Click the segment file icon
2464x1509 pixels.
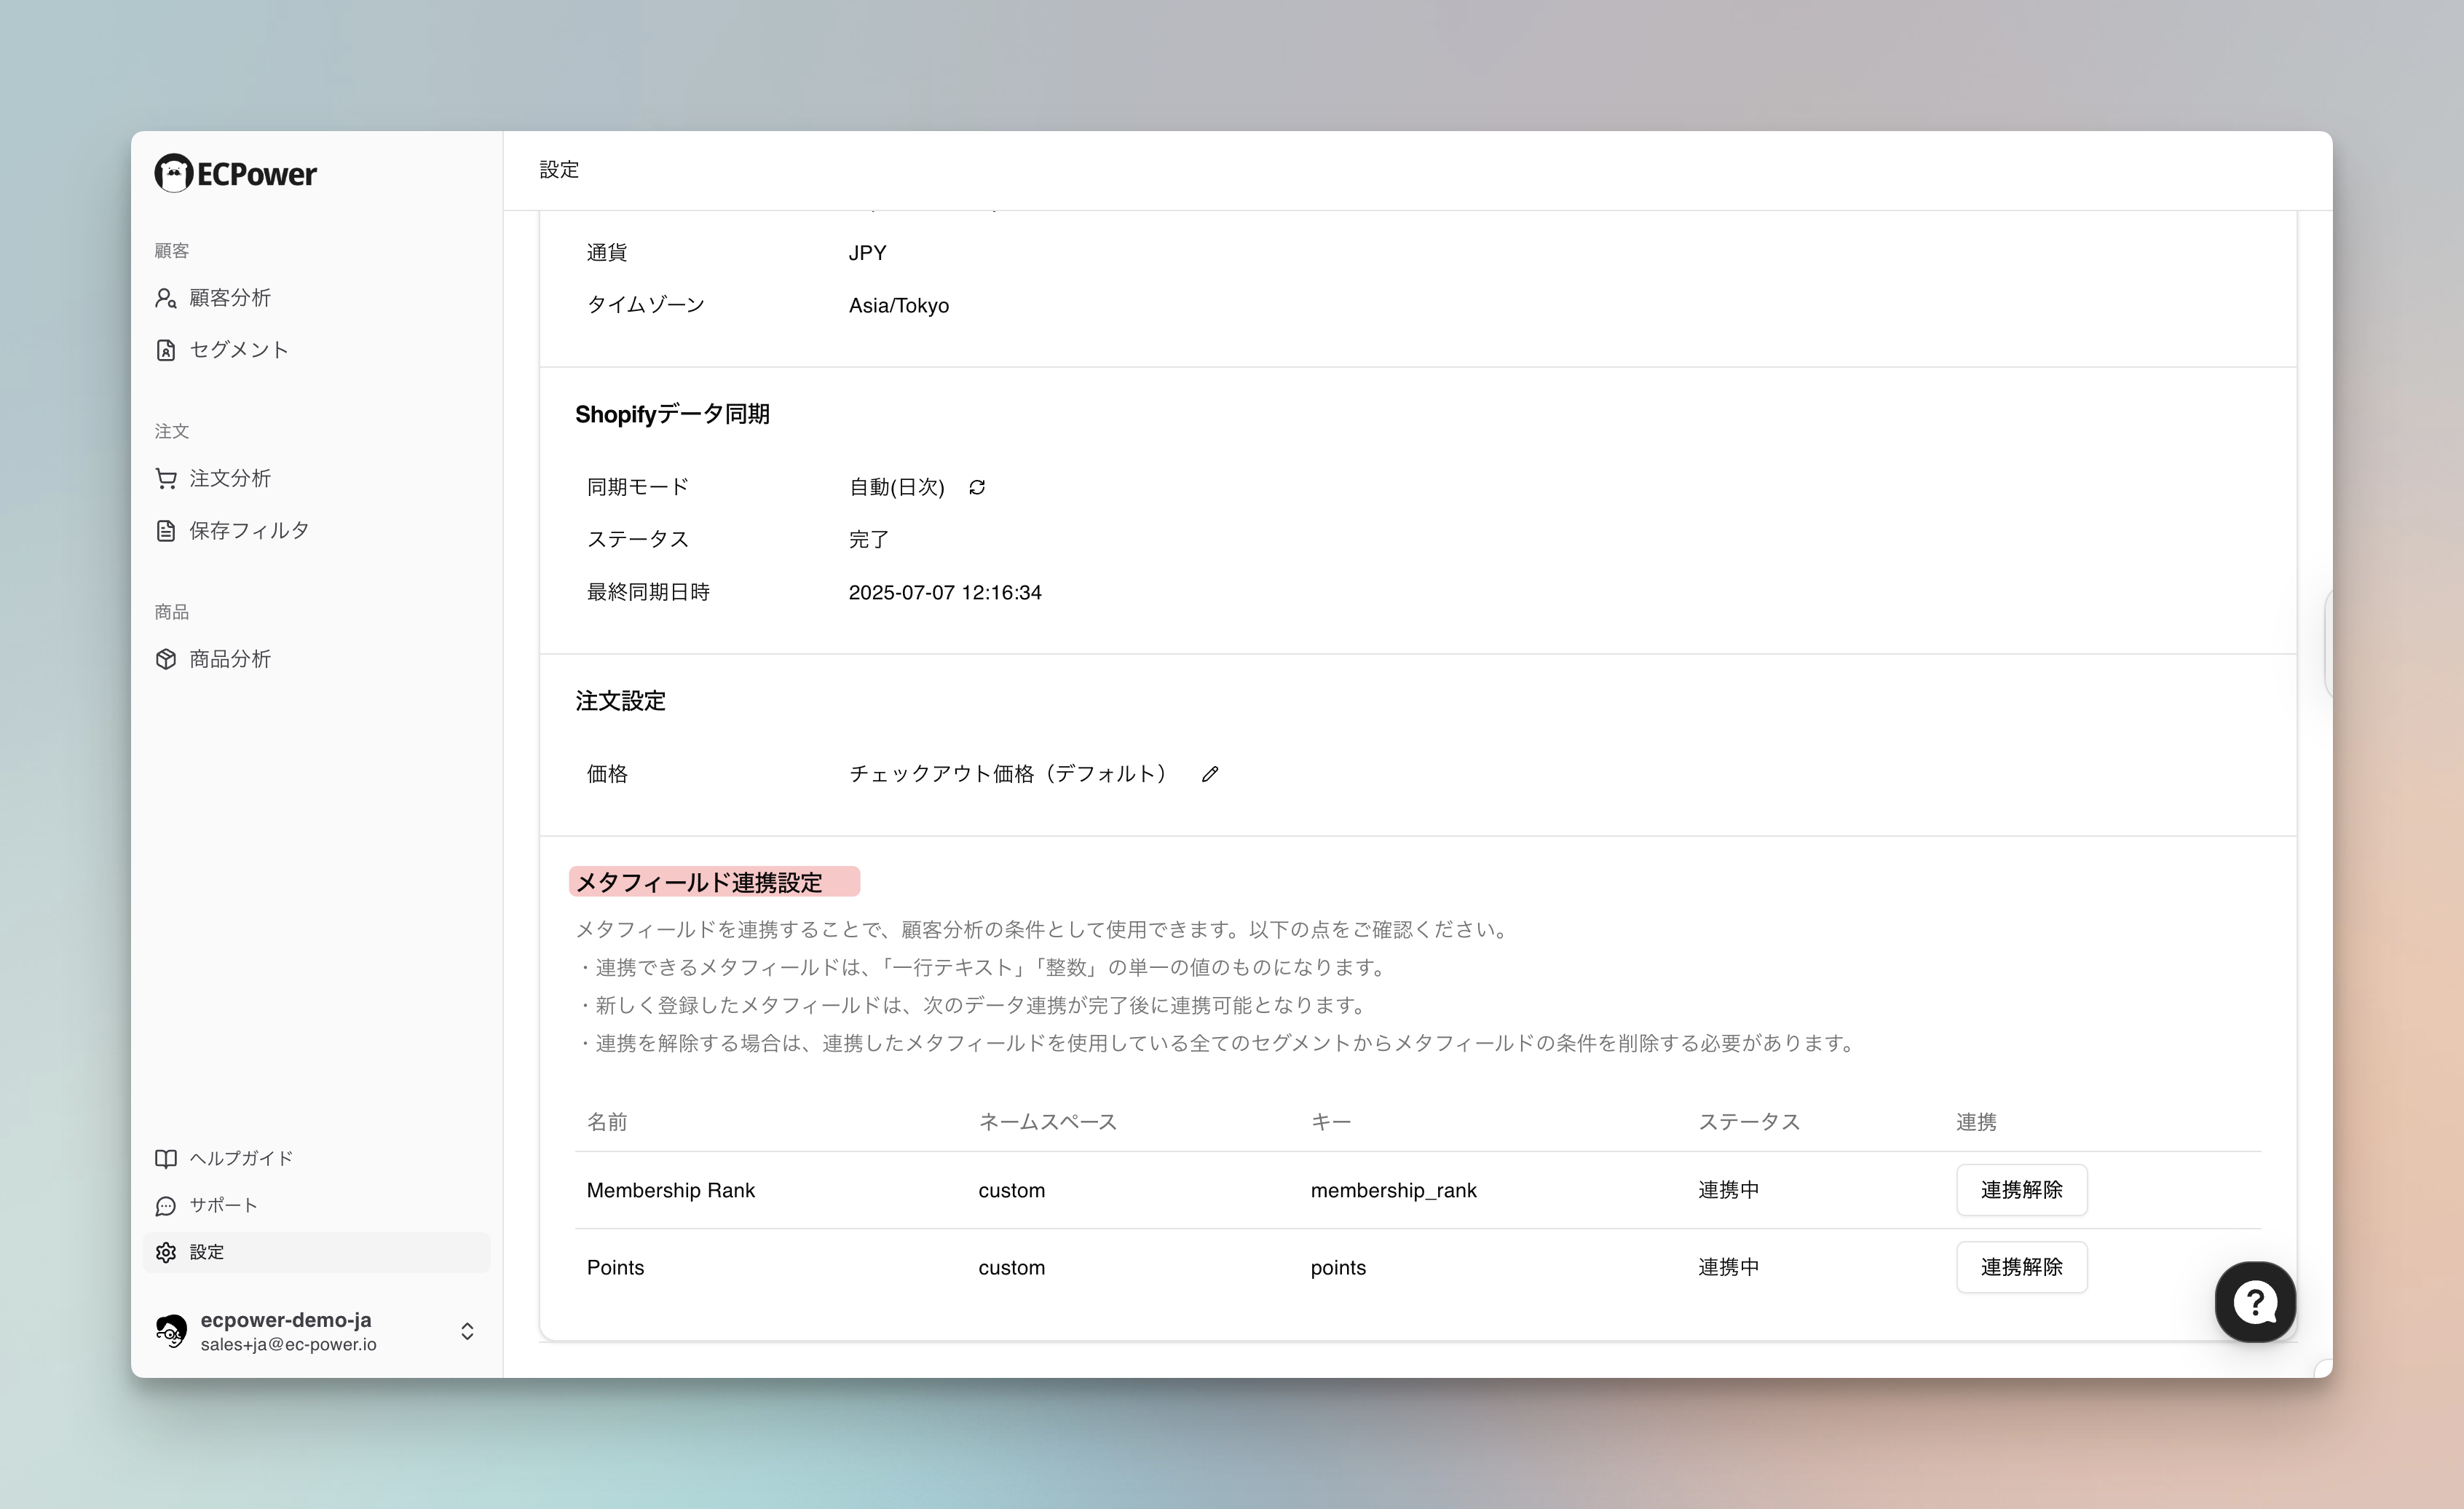(166, 350)
